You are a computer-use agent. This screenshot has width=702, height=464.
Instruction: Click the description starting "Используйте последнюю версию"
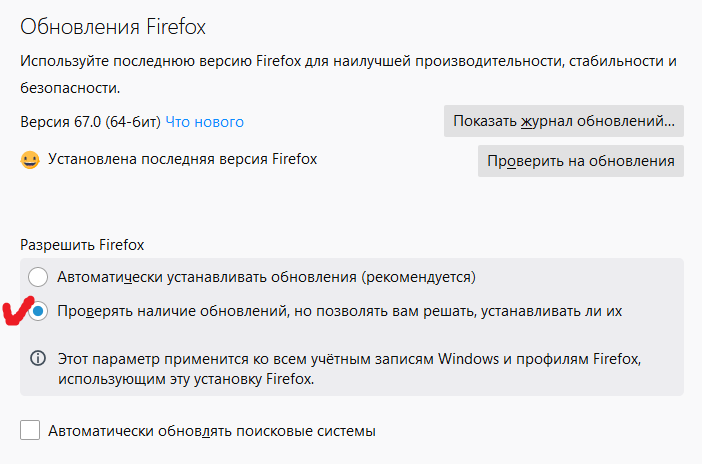coord(348,74)
